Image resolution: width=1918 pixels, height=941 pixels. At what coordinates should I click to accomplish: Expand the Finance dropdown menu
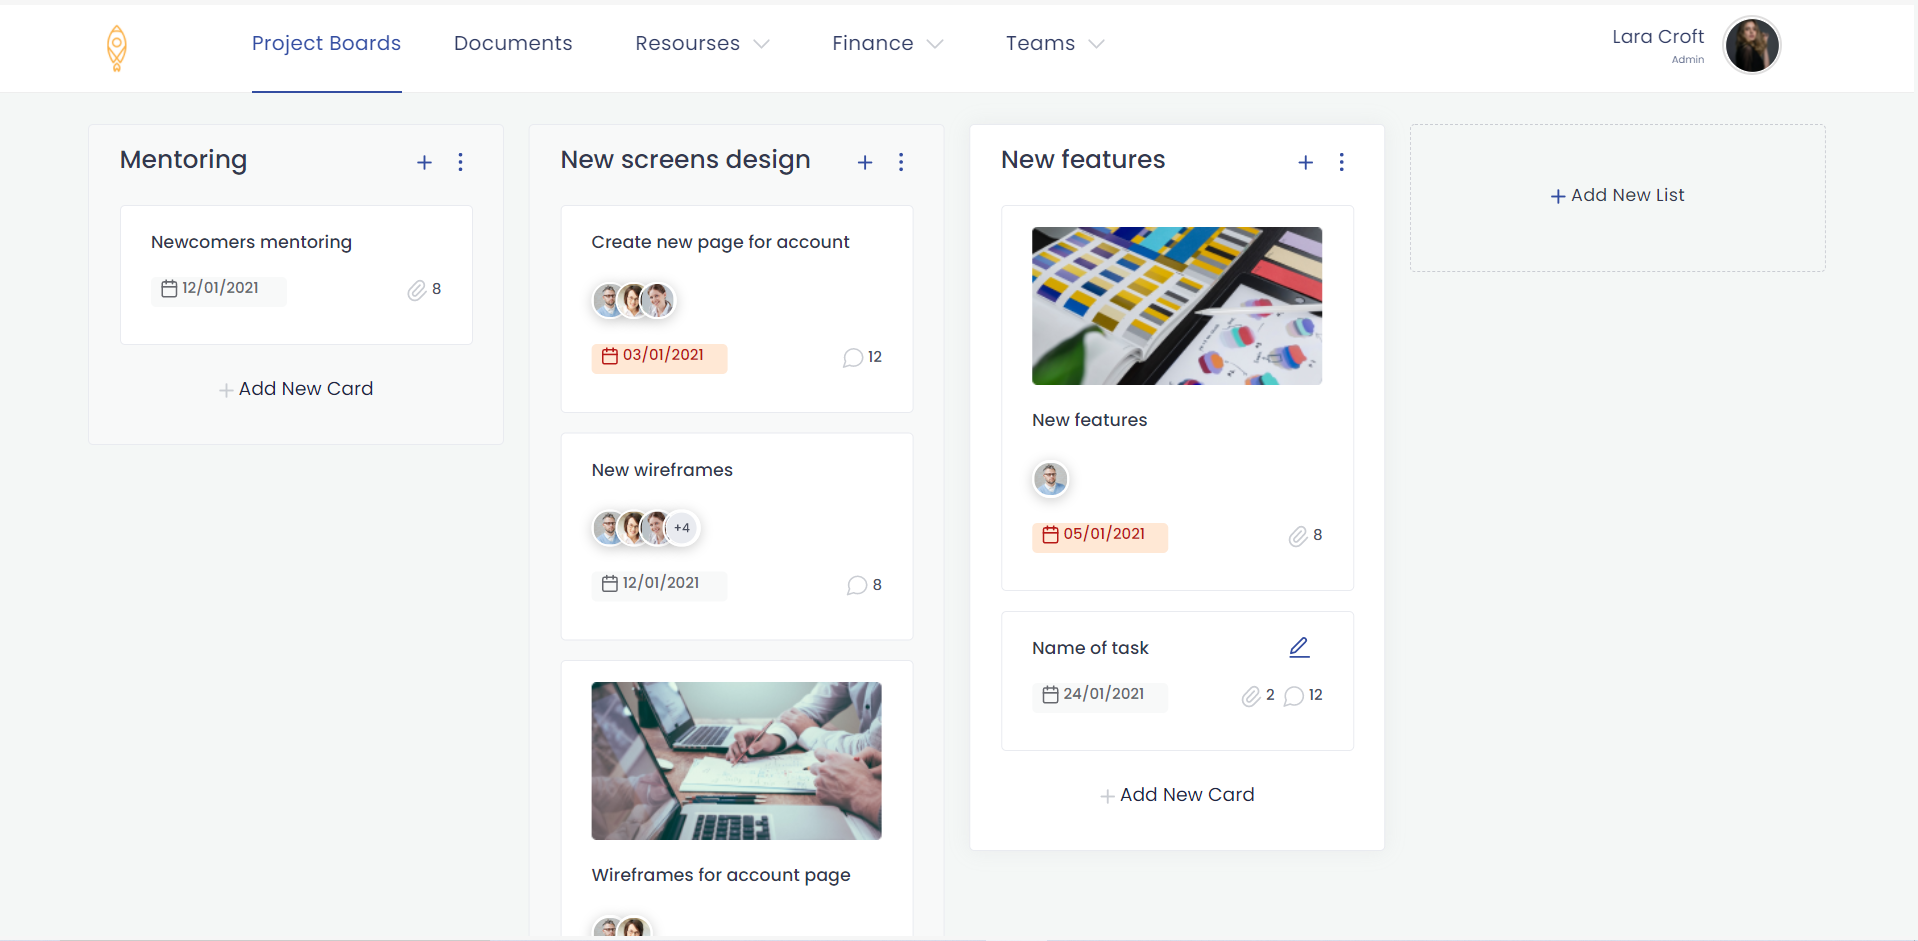[x=887, y=43]
